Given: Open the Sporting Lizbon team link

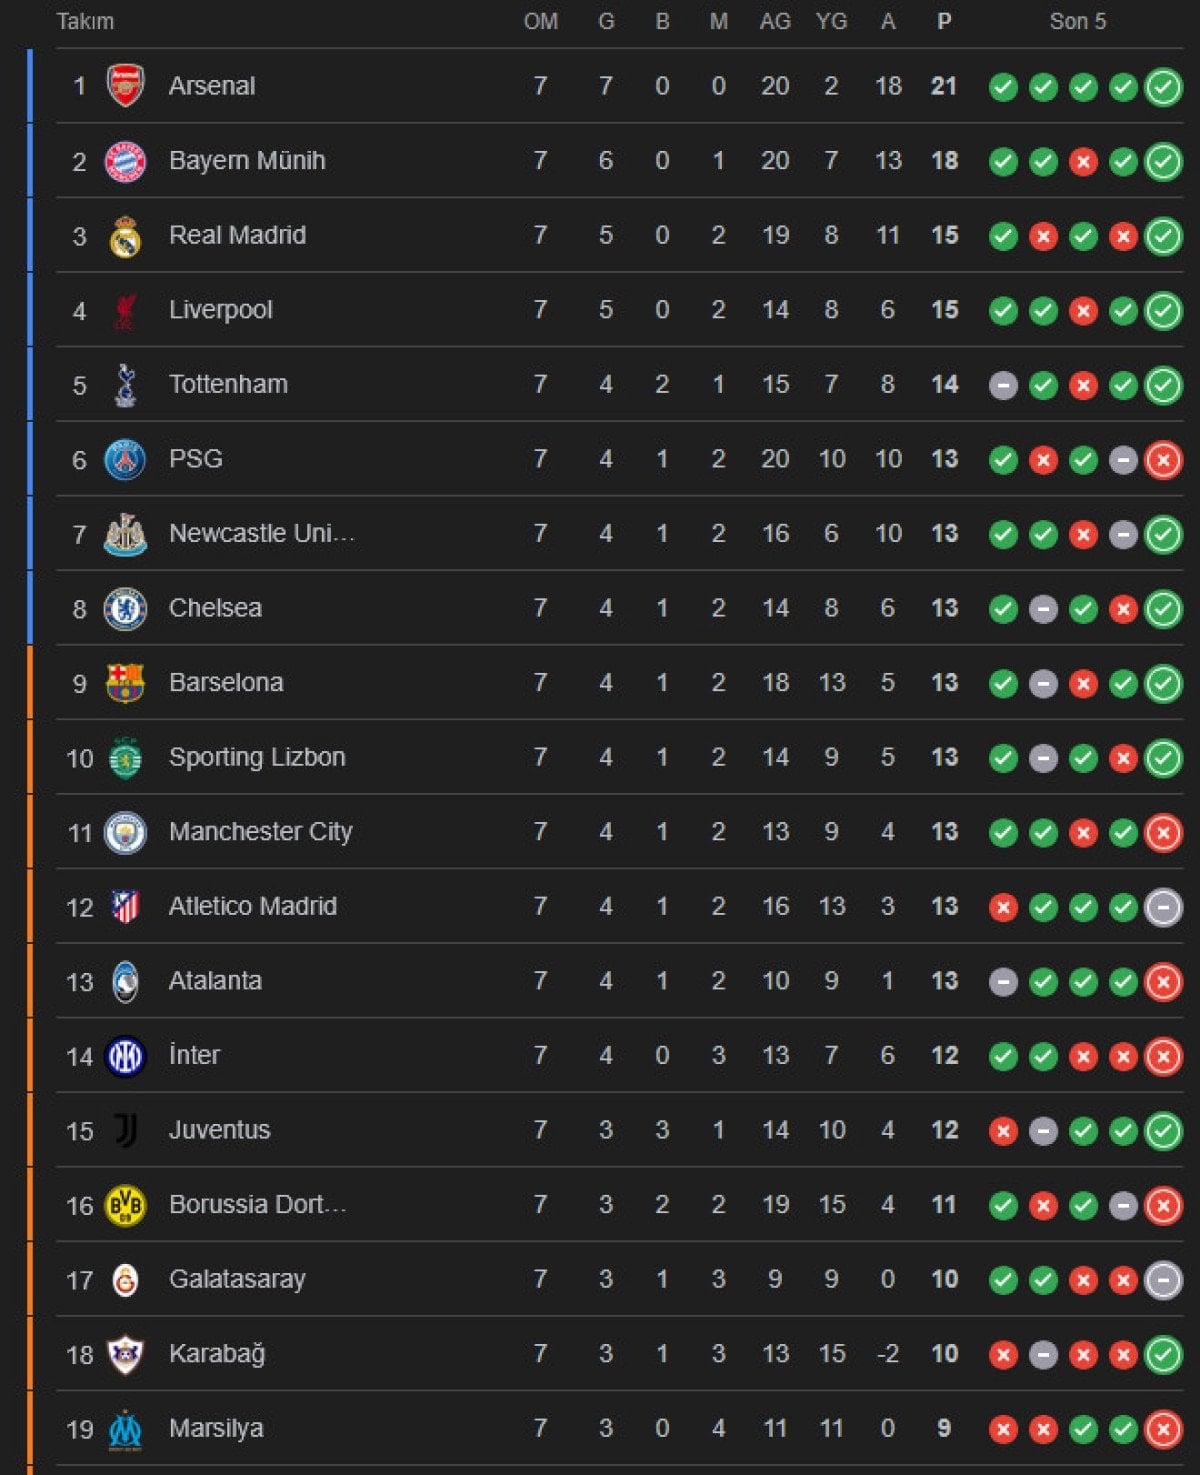Looking at the screenshot, I should coord(257,757).
